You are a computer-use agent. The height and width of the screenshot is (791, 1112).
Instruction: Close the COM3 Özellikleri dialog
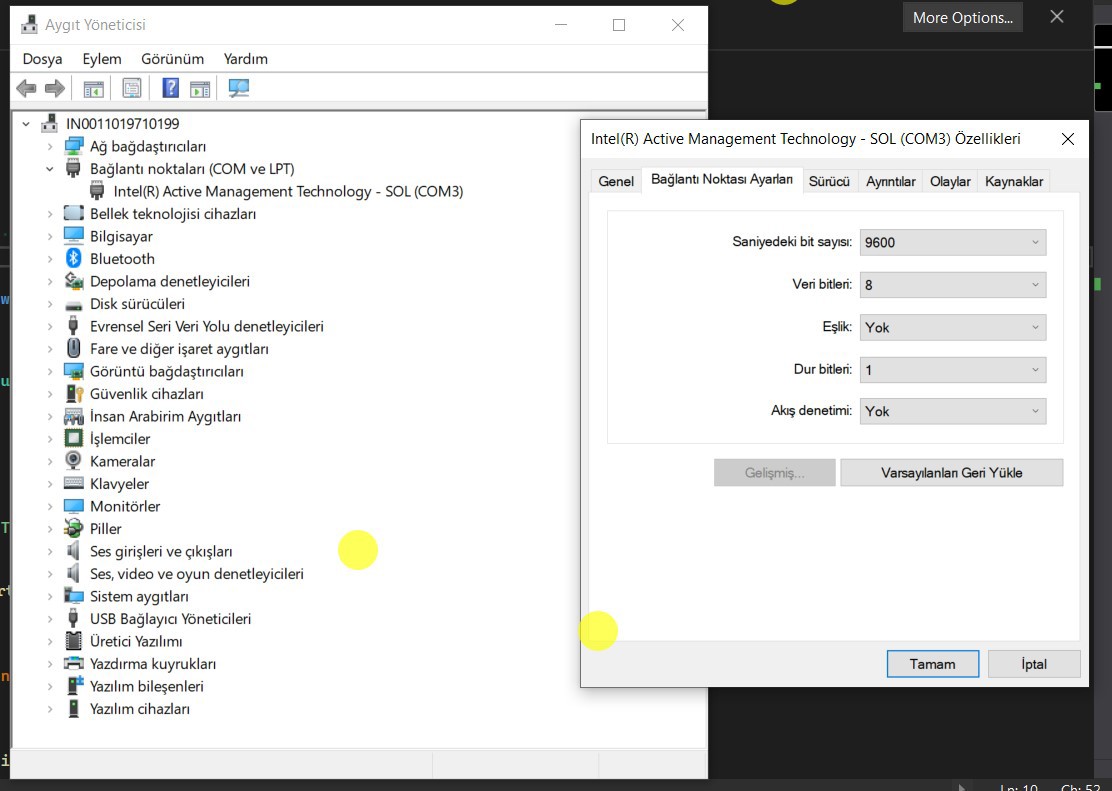(1067, 139)
